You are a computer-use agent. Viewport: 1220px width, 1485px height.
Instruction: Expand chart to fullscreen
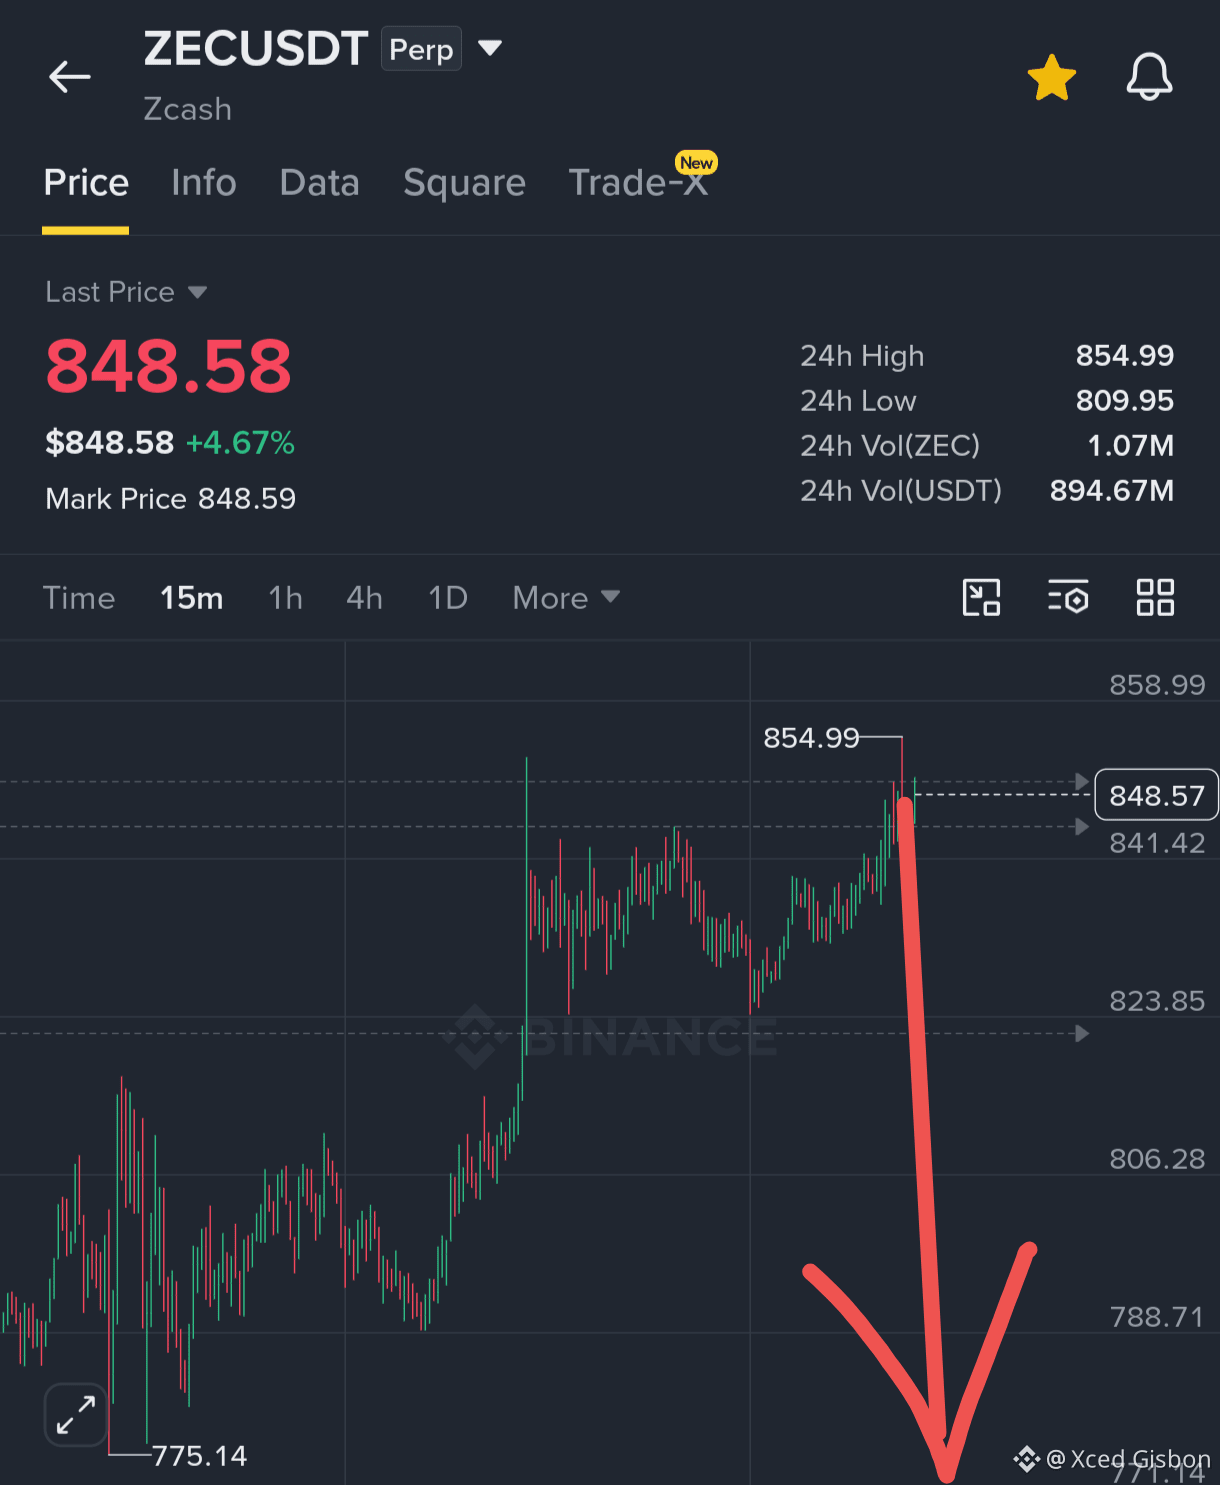pyautogui.click(x=76, y=1415)
